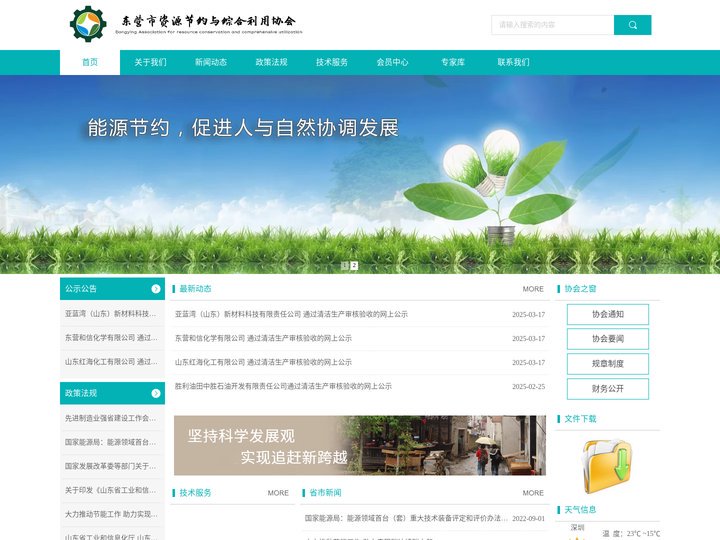The width and height of the screenshot is (720, 540).
Task: Open the 专家库 navigation item
Action: [453, 62]
